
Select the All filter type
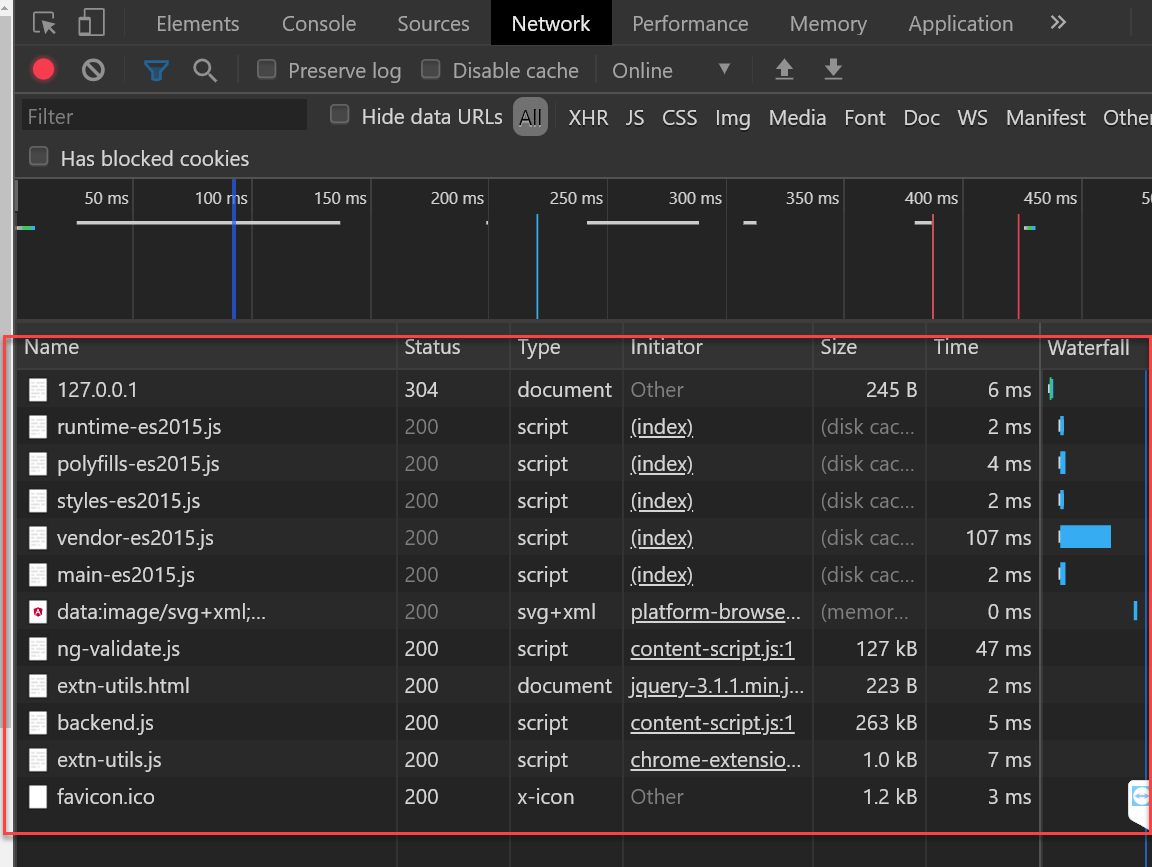click(530, 117)
